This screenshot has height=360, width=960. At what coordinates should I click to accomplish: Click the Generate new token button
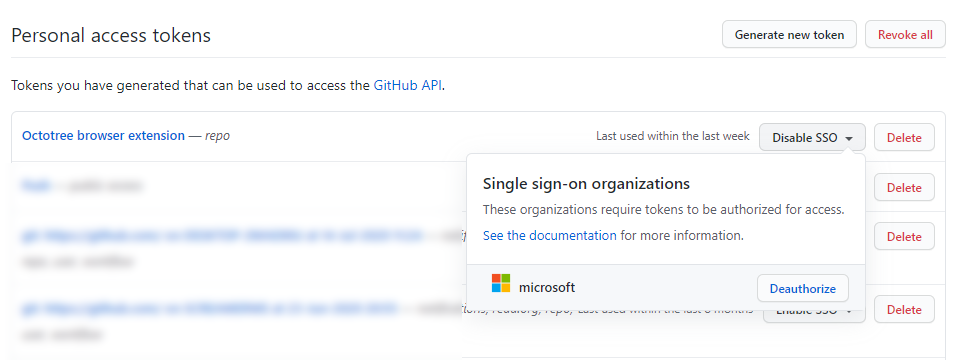point(789,35)
